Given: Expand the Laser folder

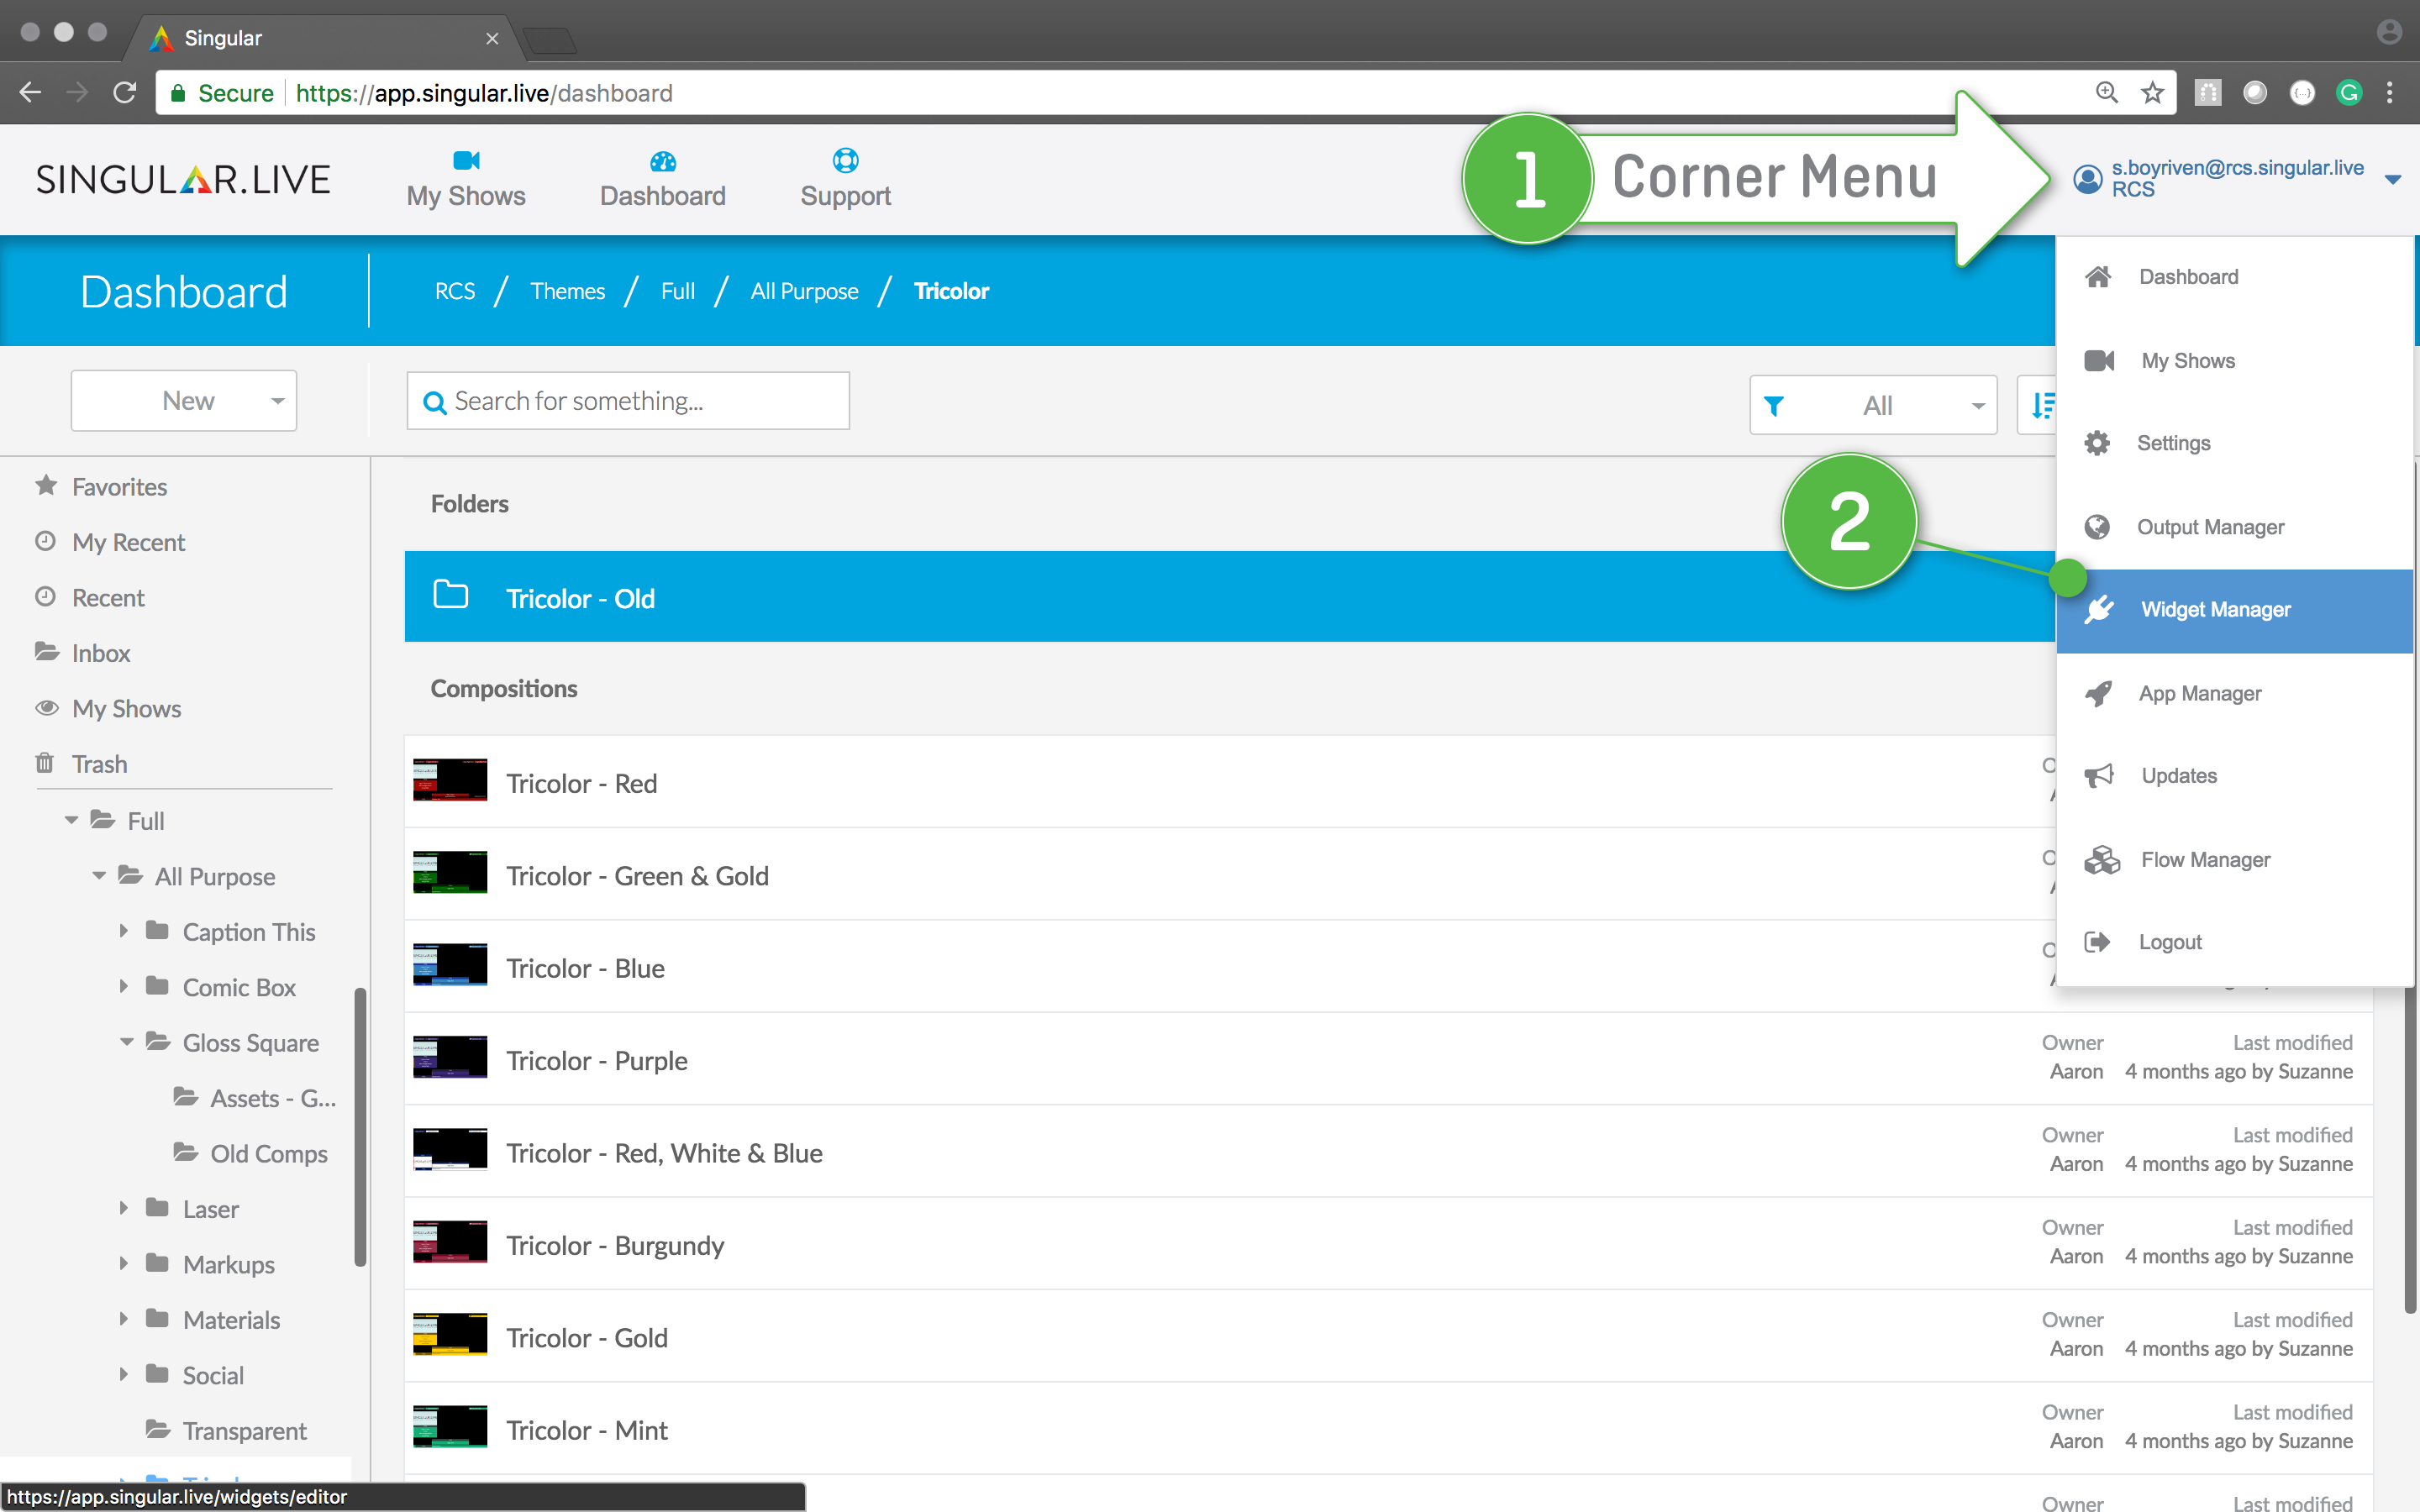Looking at the screenshot, I should pyautogui.click(x=124, y=1208).
